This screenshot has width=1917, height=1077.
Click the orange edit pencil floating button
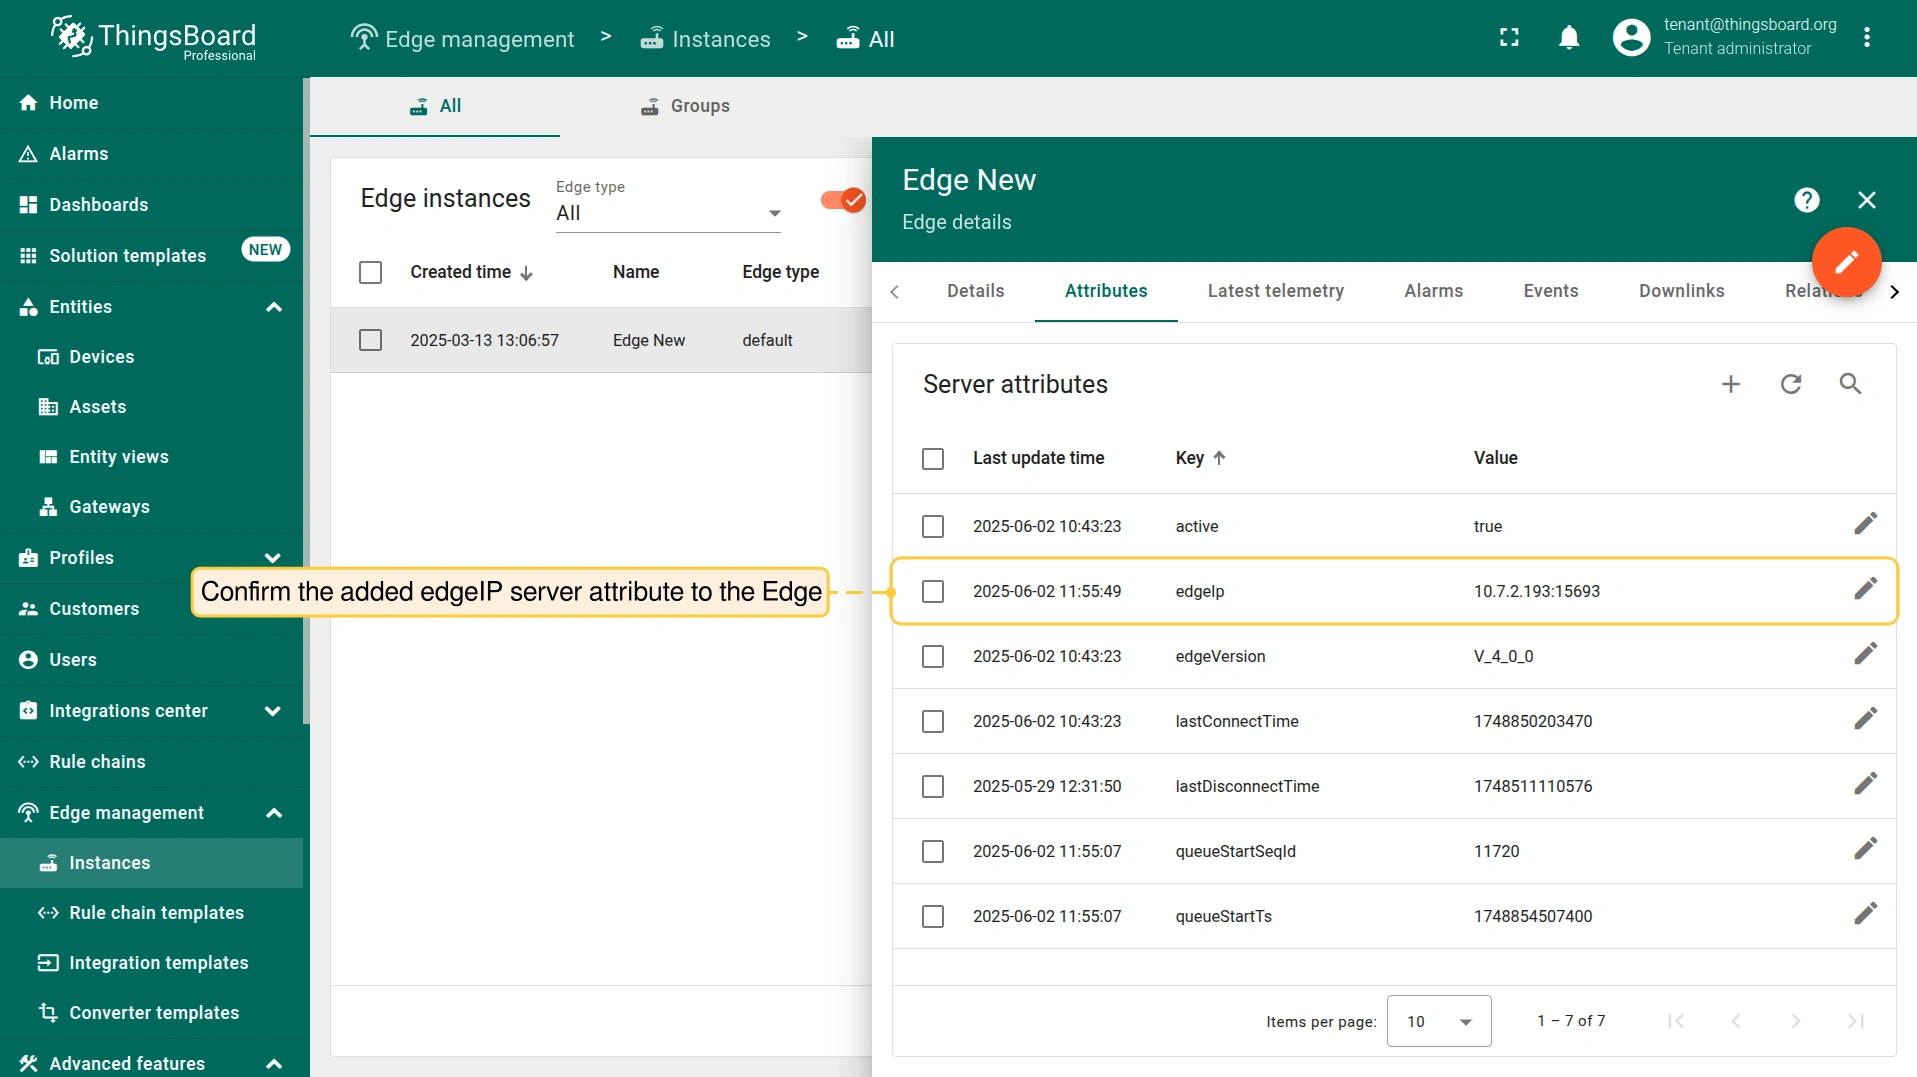(x=1846, y=262)
